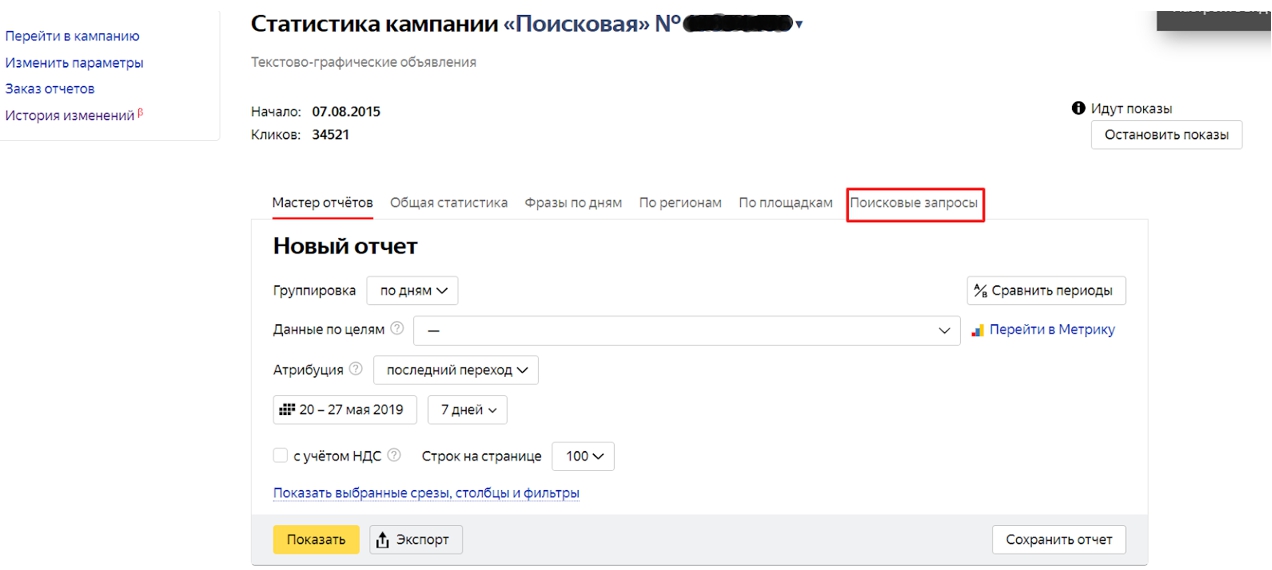Expand the Данные по целям combo box

coord(686,331)
